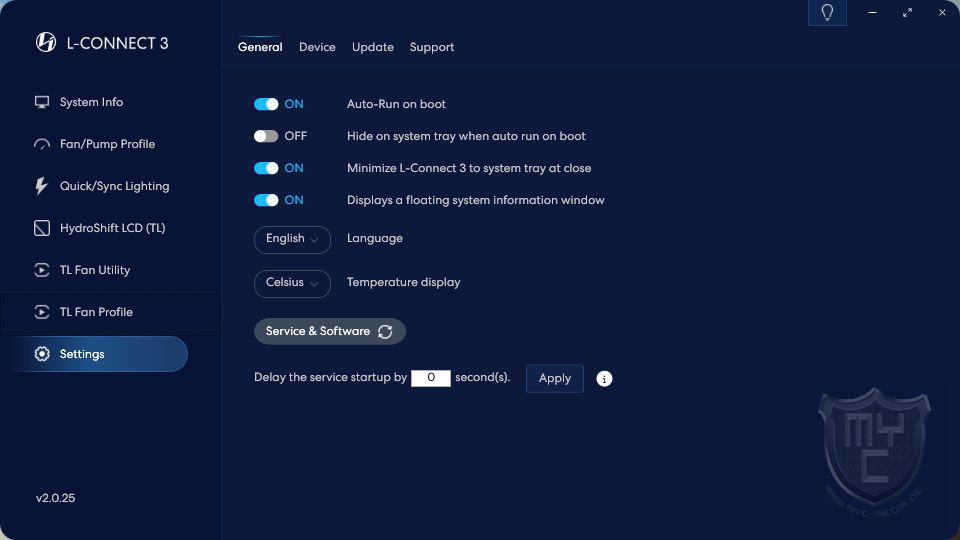Click the Apply button

tap(555, 378)
